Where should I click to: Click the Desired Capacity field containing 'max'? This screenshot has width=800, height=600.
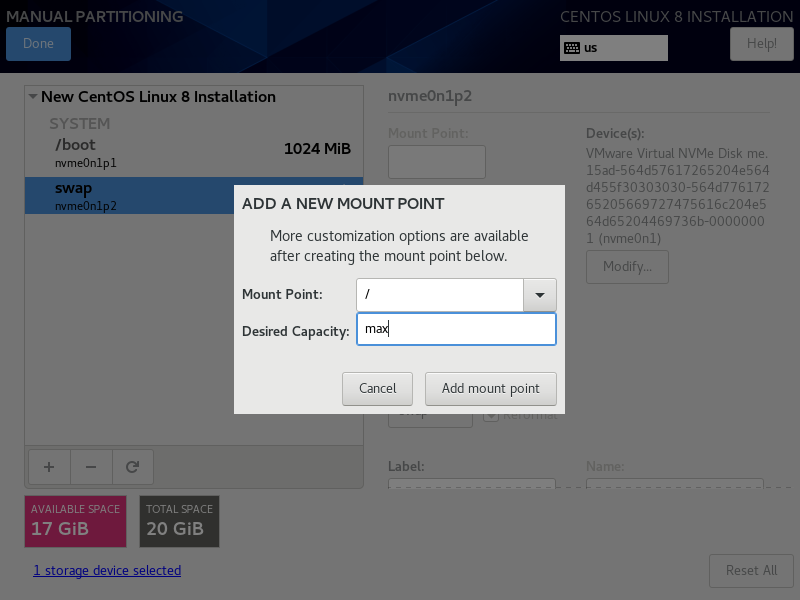(456, 329)
